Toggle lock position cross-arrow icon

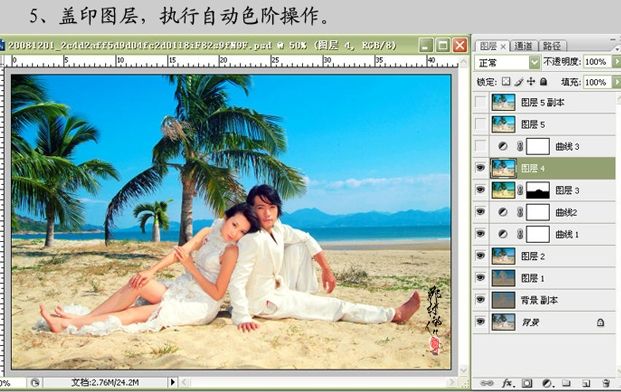click(531, 82)
